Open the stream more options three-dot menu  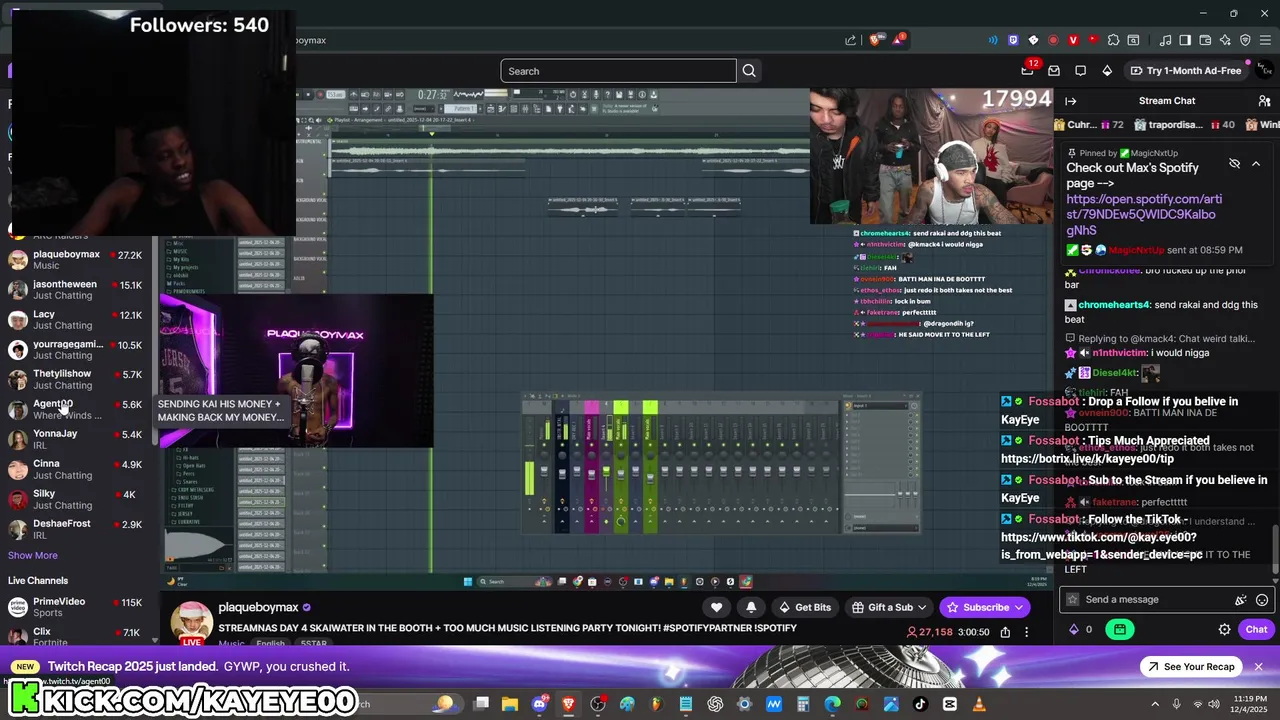[1026, 632]
